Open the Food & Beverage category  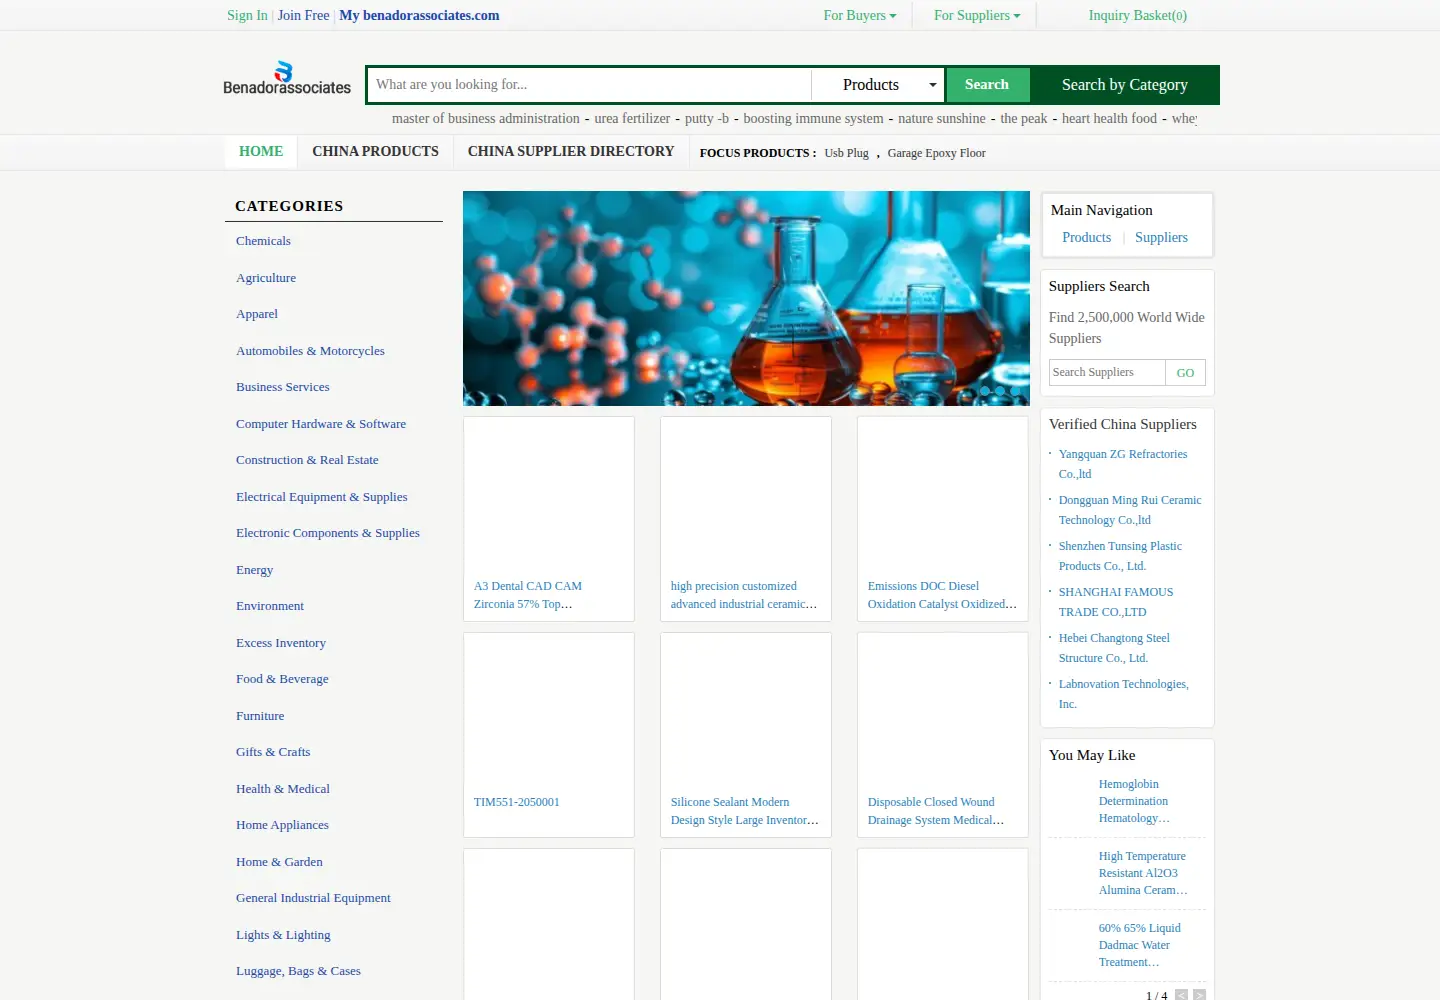[282, 679]
